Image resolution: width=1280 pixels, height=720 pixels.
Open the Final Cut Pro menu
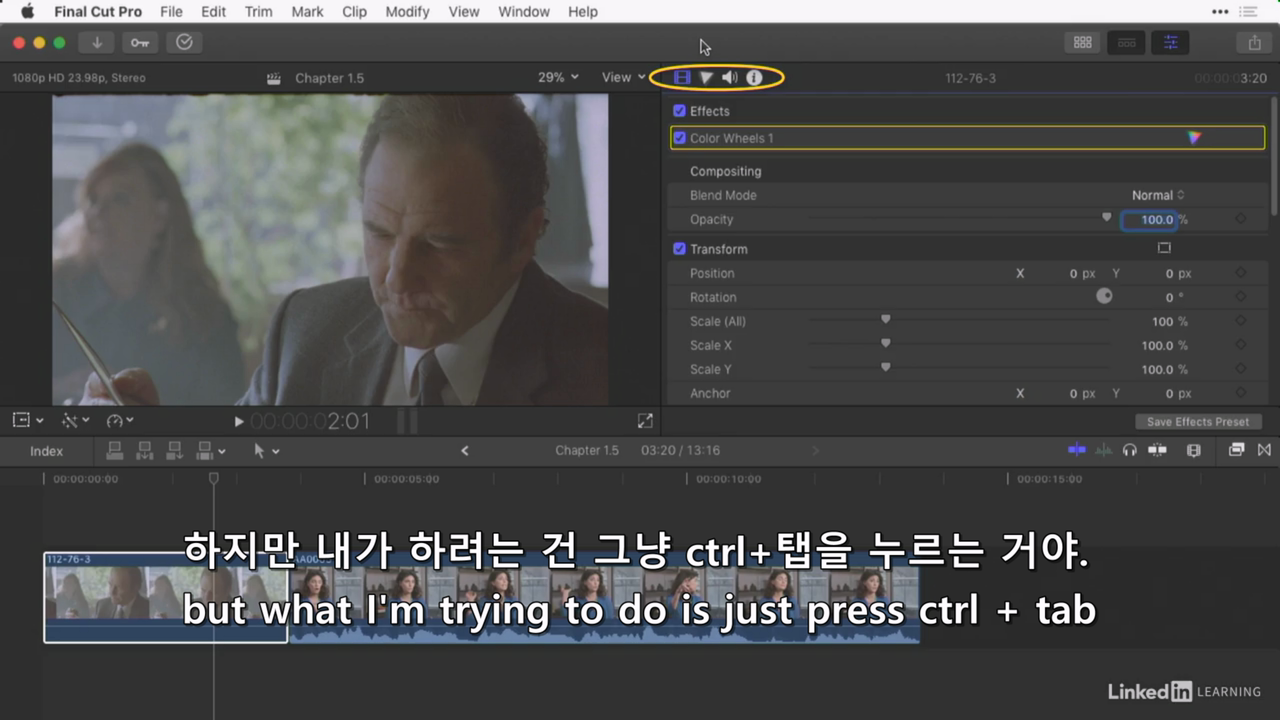point(98,12)
